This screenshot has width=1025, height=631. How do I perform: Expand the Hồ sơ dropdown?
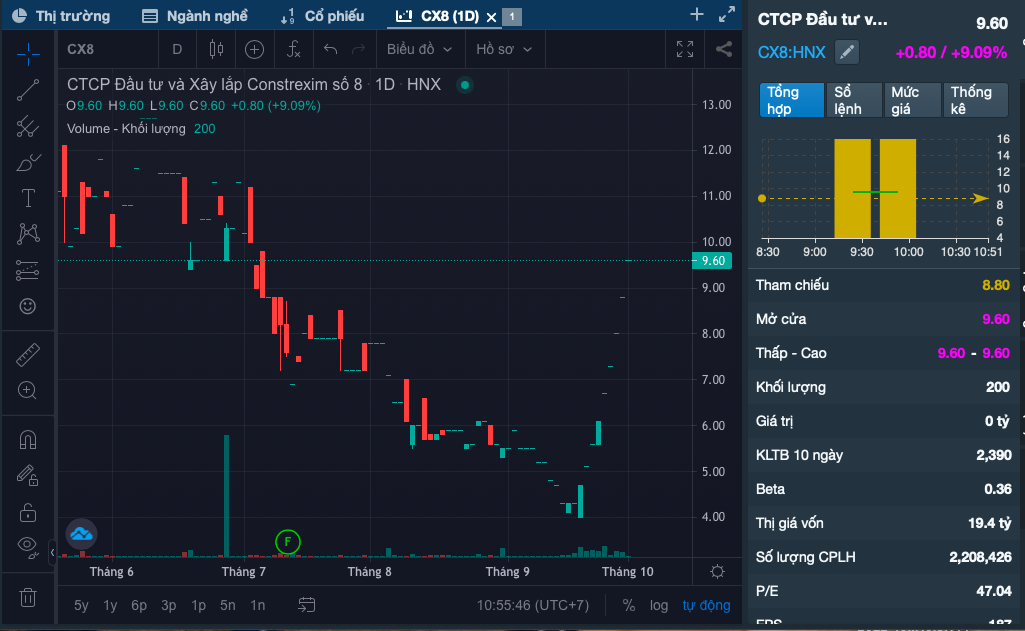click(x=503, y=49)
